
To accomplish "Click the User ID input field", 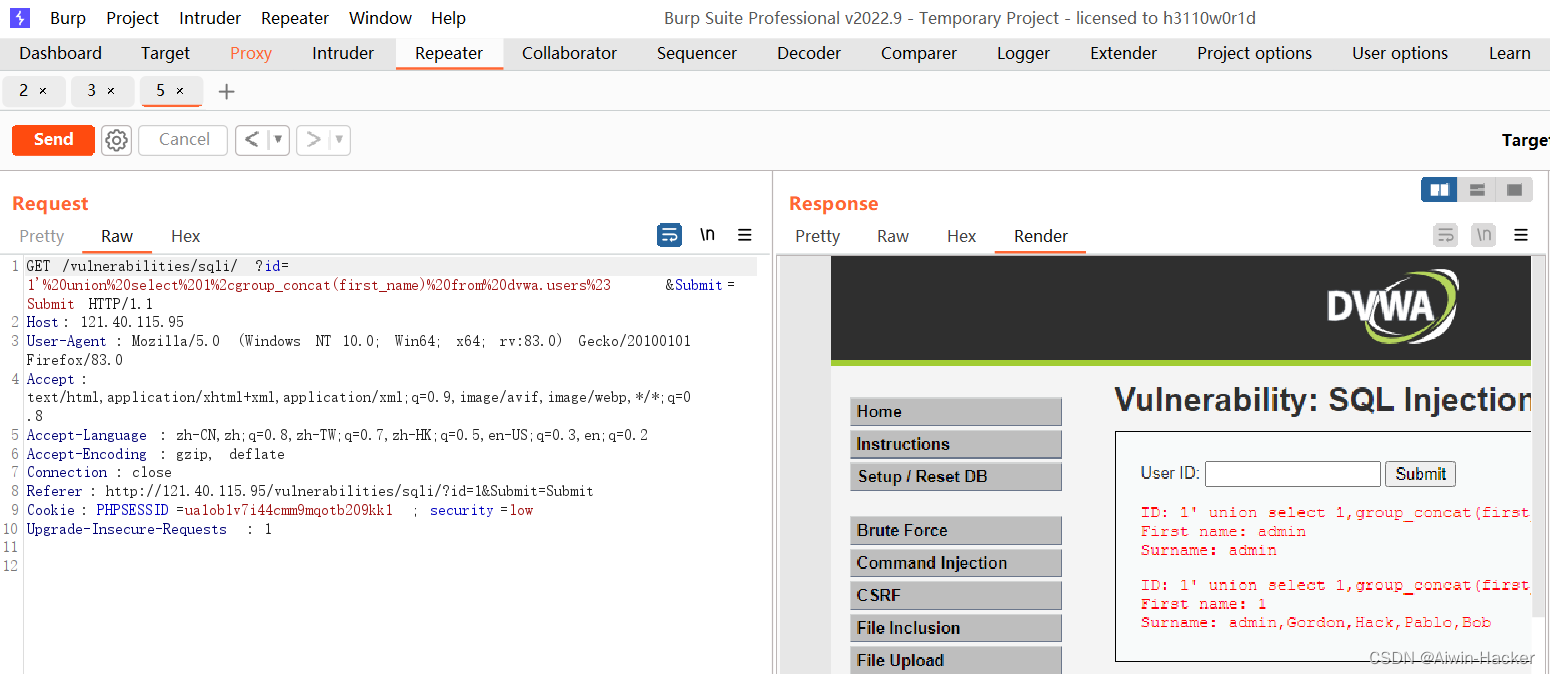I will tap(1293, 474).
